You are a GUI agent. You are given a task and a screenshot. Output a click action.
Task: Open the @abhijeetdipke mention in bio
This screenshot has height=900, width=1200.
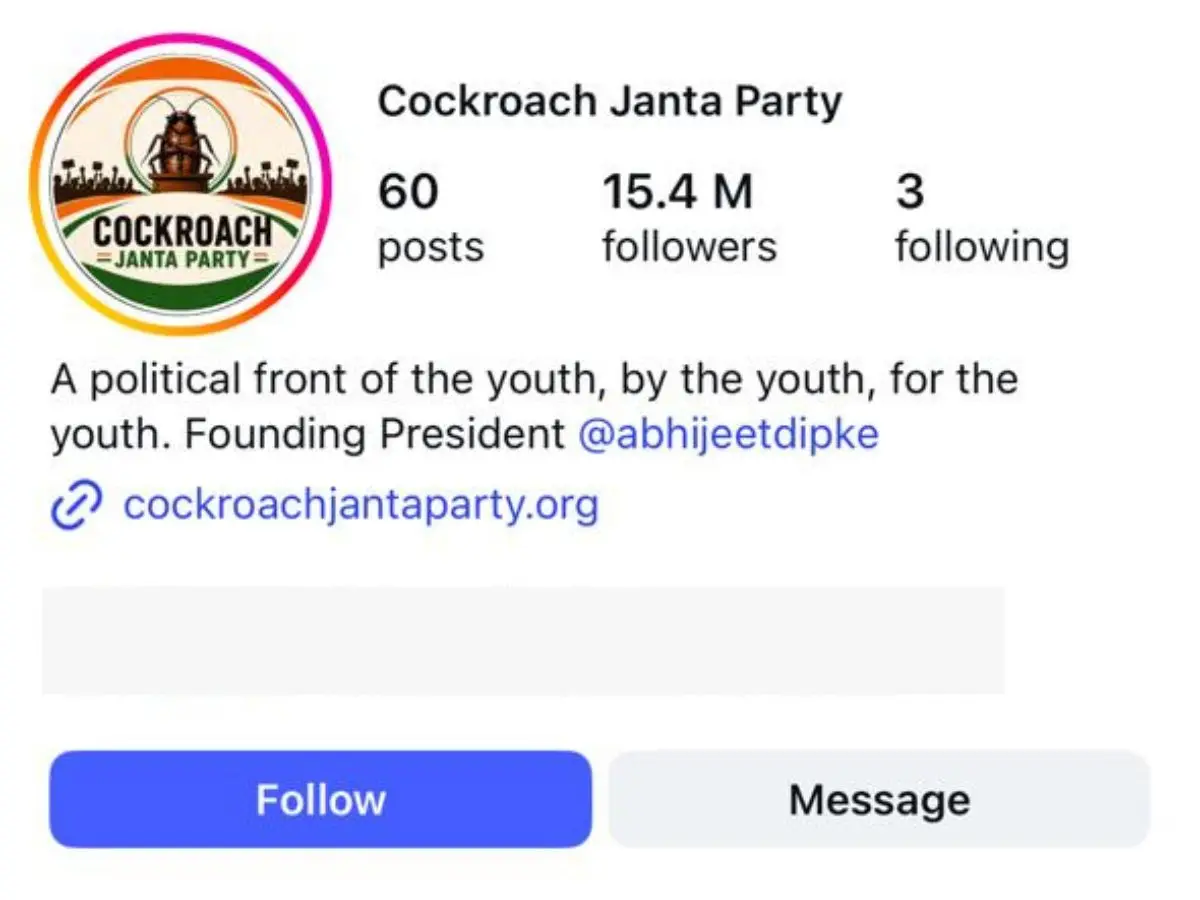(729, 435)
